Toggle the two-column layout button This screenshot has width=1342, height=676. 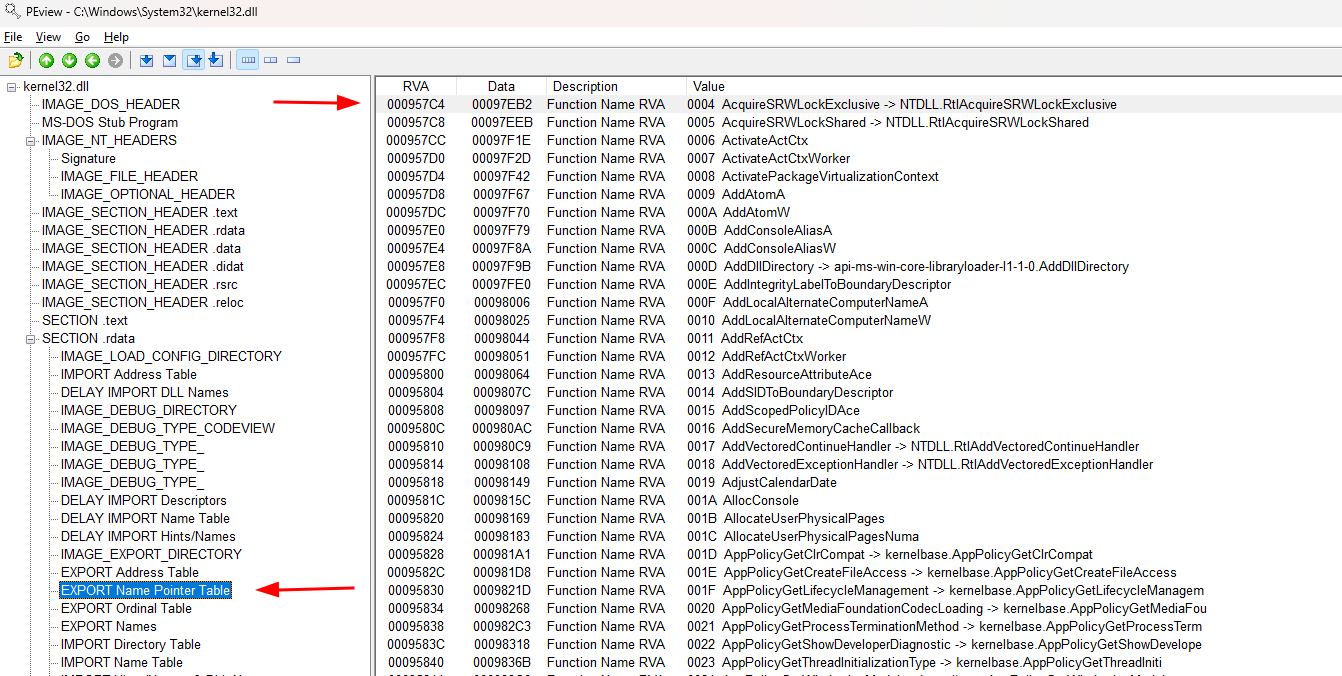coord(270,60)
